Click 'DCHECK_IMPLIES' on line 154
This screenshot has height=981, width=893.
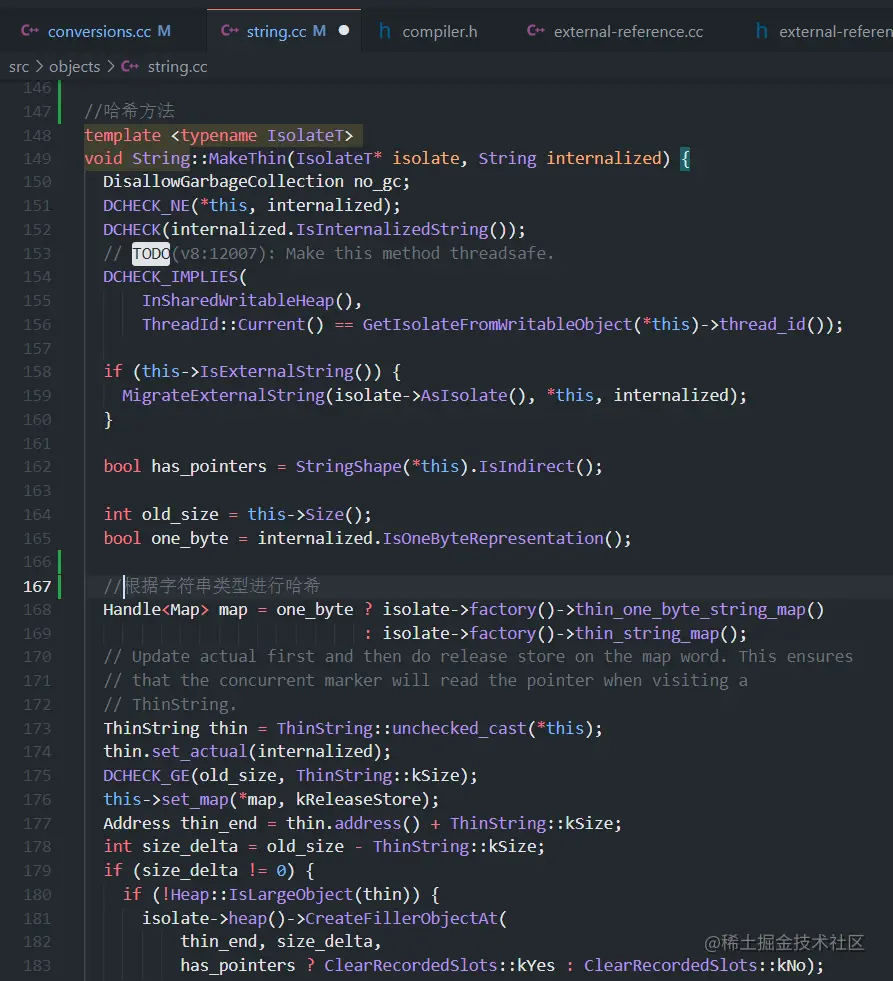click(x=170, y=277)
